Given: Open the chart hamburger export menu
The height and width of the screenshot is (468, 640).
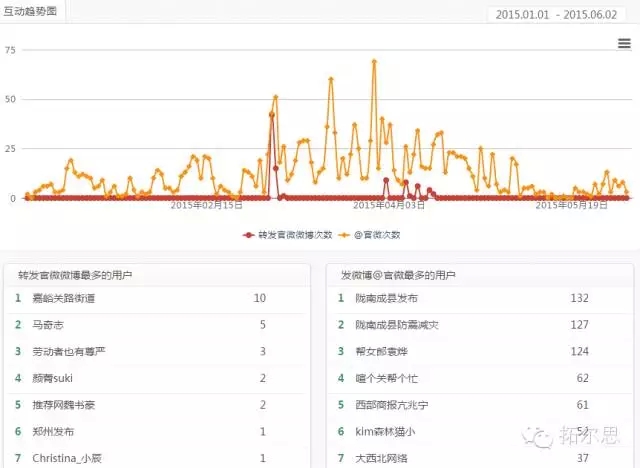Looking at the screenshot, I should click(x=624, y=43).
